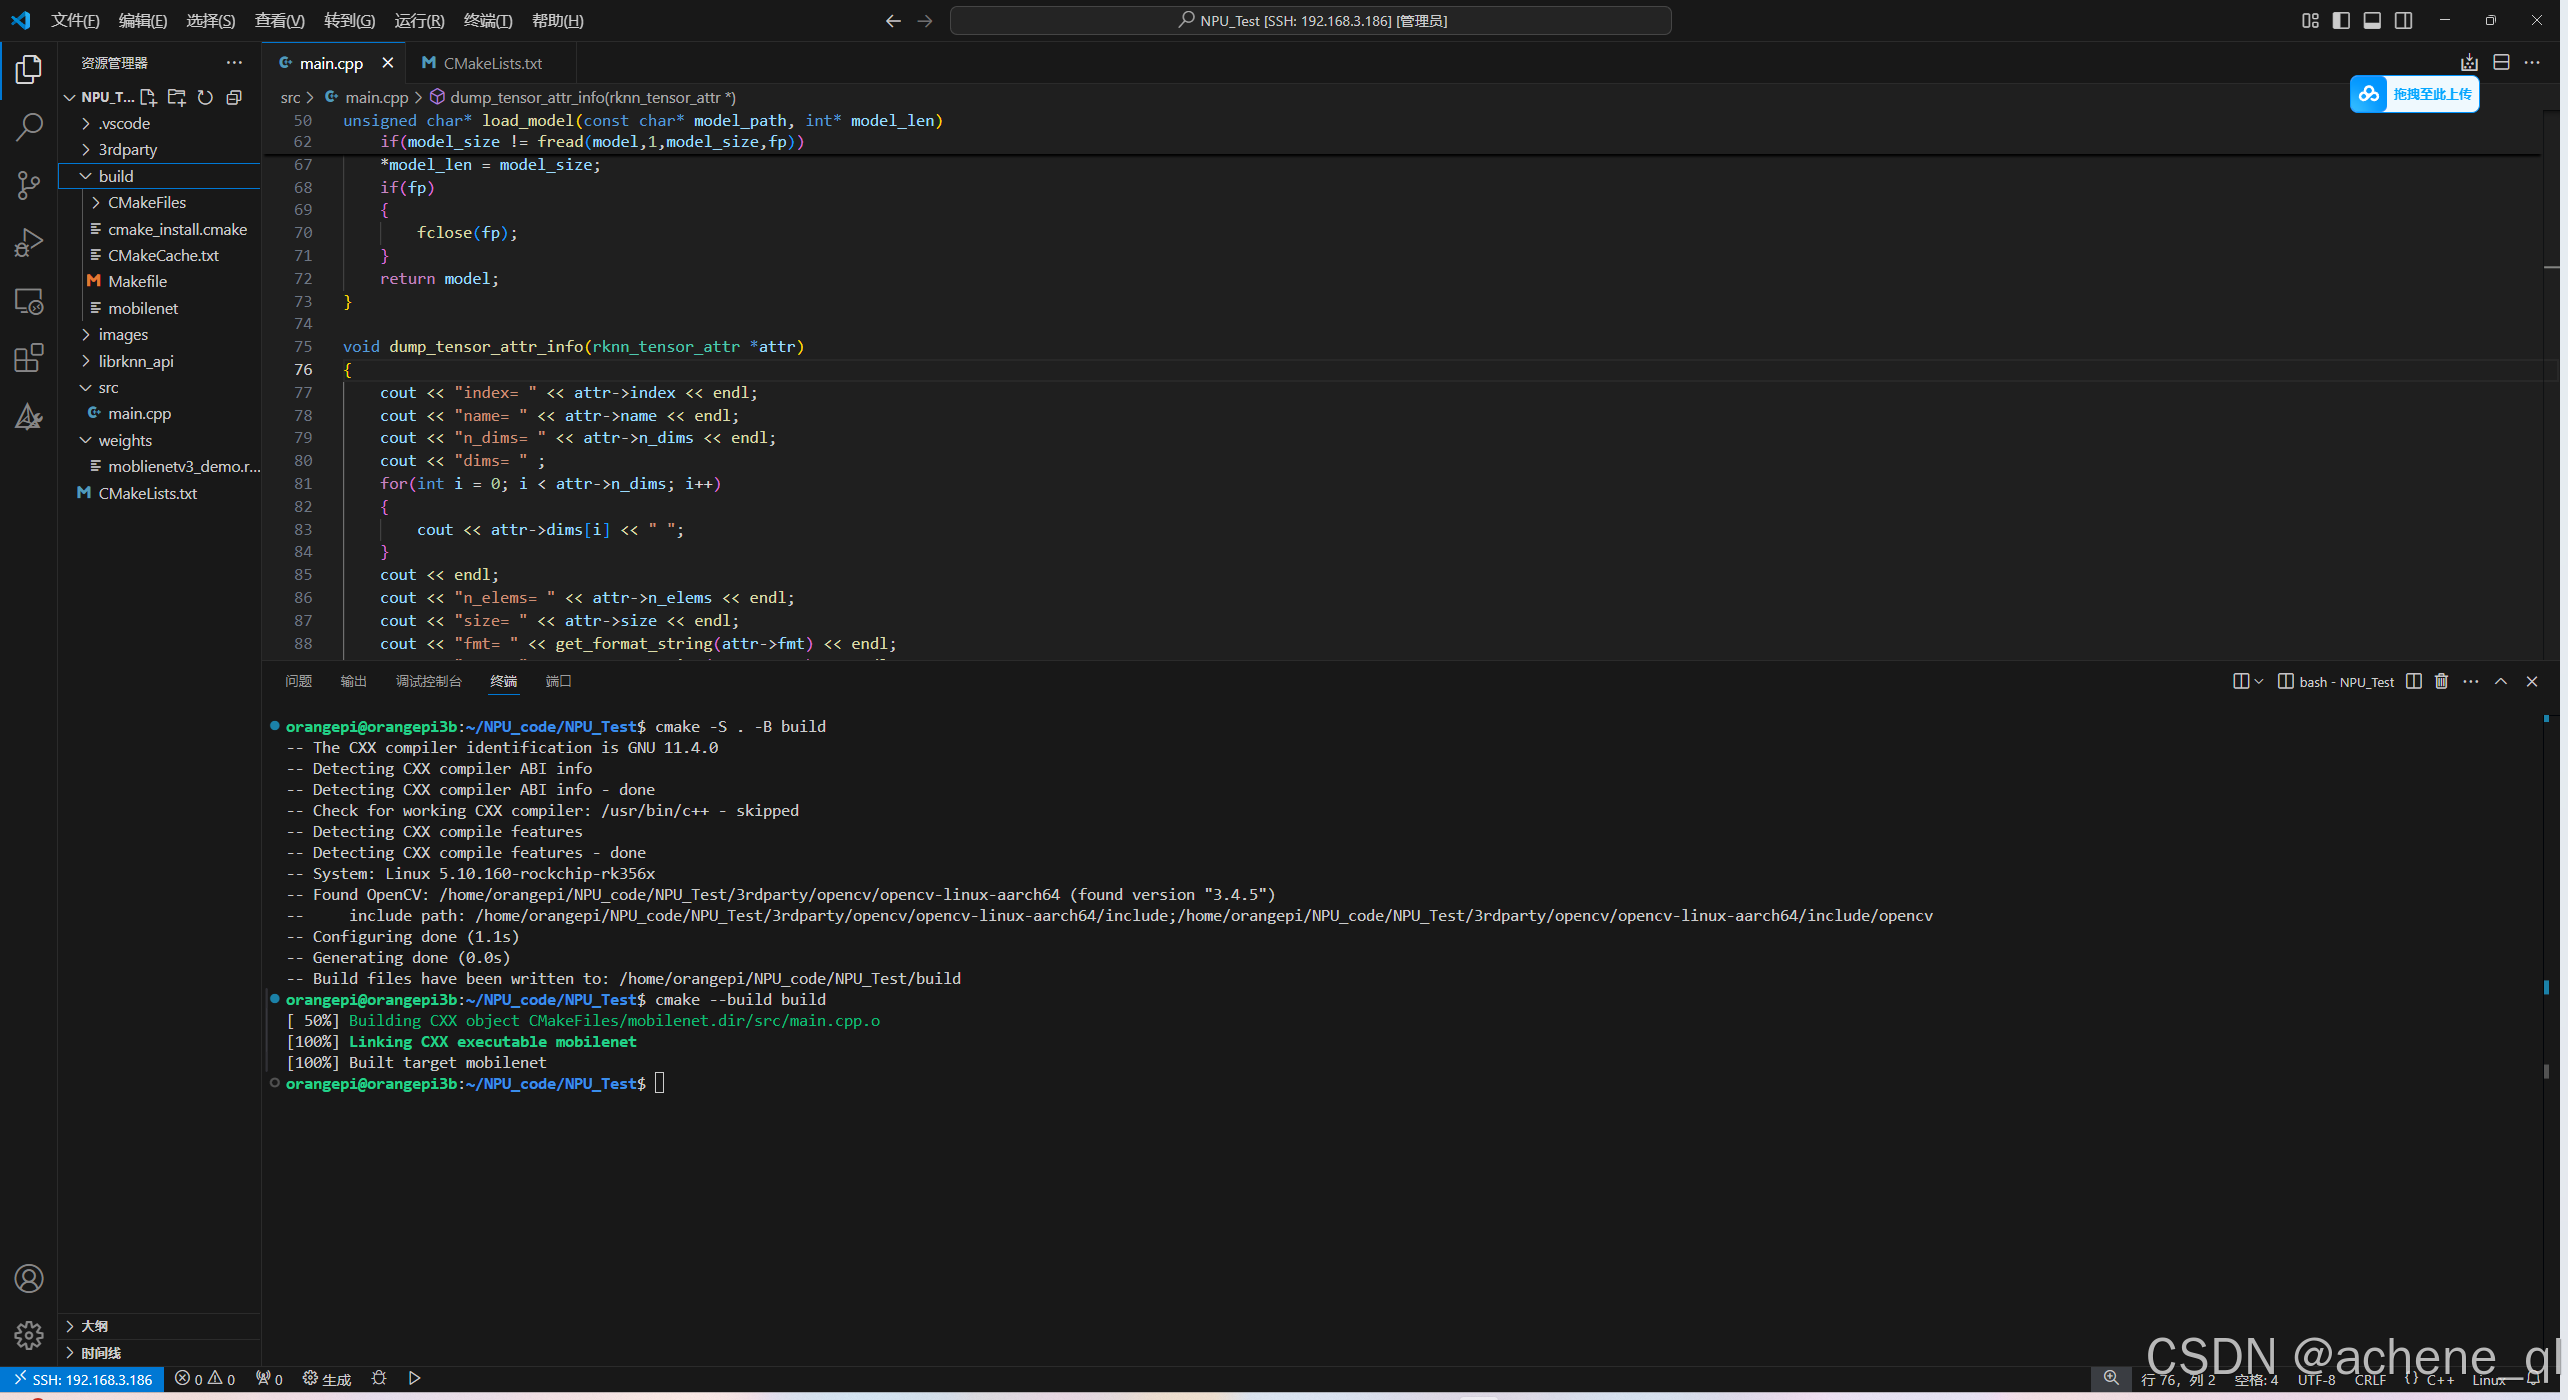Click the SSH 192.168.3.186 remote indicator
The width and height of the screenshot is (2568, 1400).
tap(83, 1379)
